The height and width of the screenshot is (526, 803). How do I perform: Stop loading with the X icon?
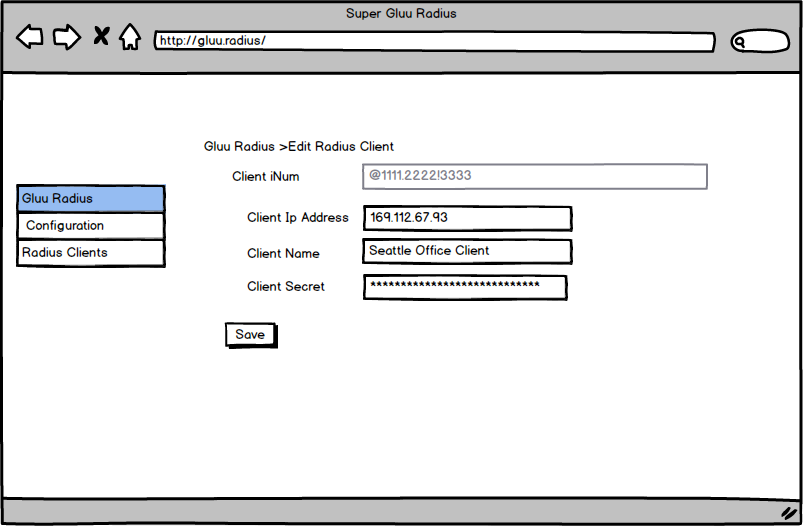101,36
